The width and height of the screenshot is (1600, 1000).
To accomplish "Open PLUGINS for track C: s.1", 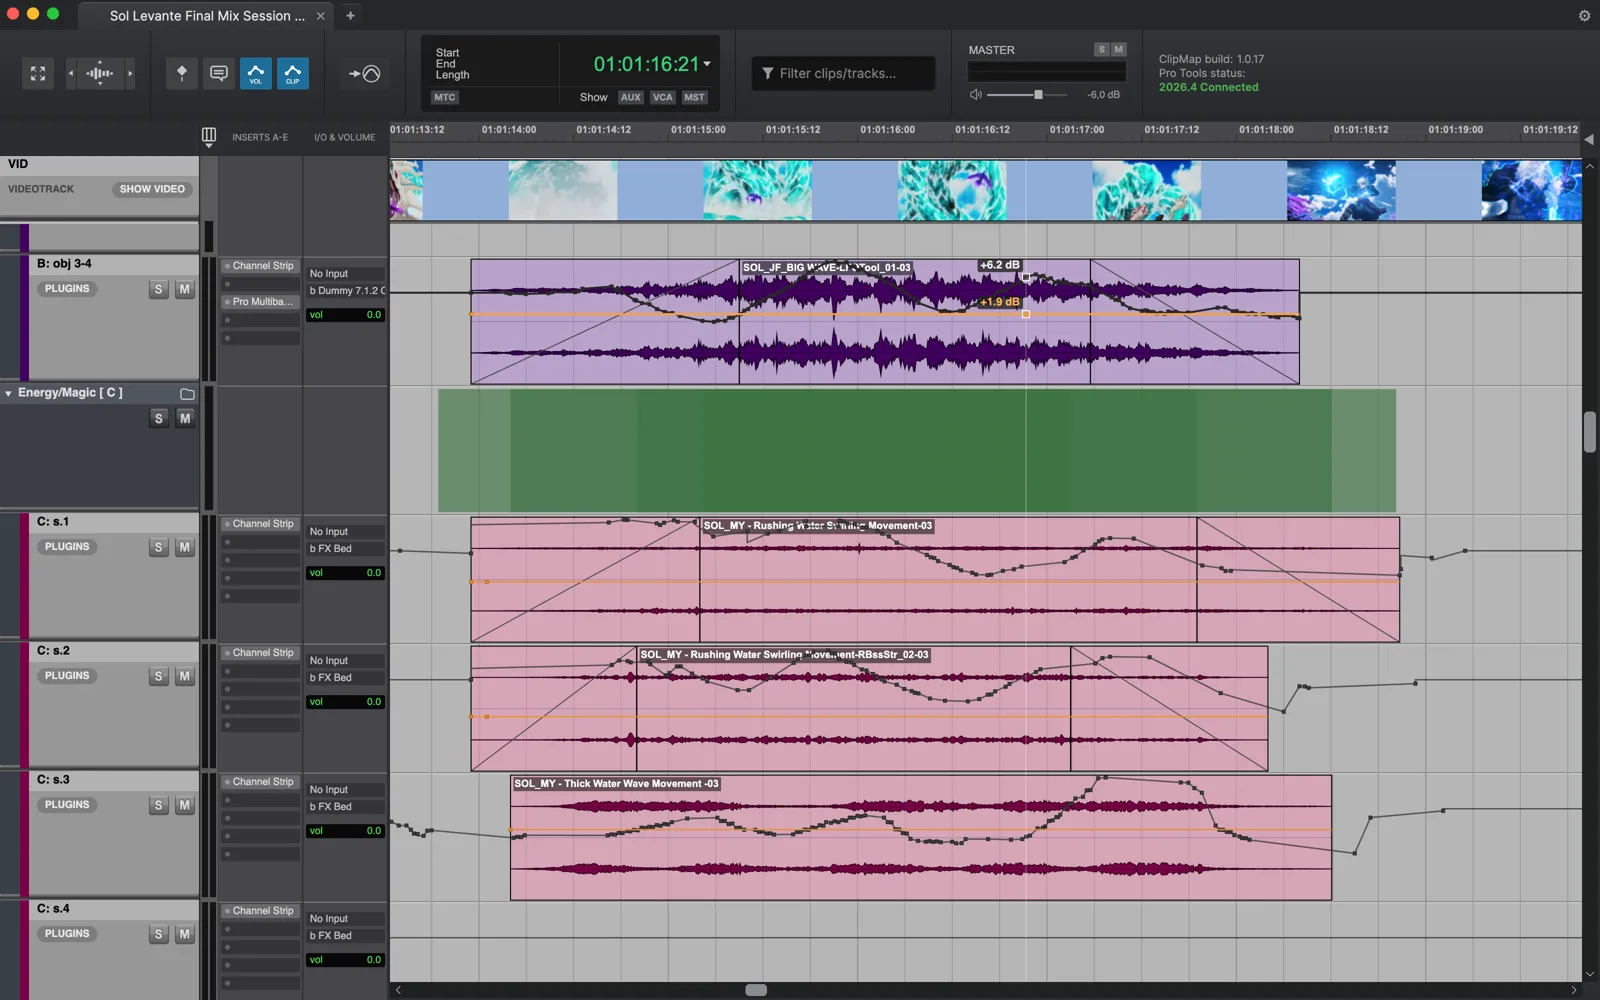I will pos(67,546).
